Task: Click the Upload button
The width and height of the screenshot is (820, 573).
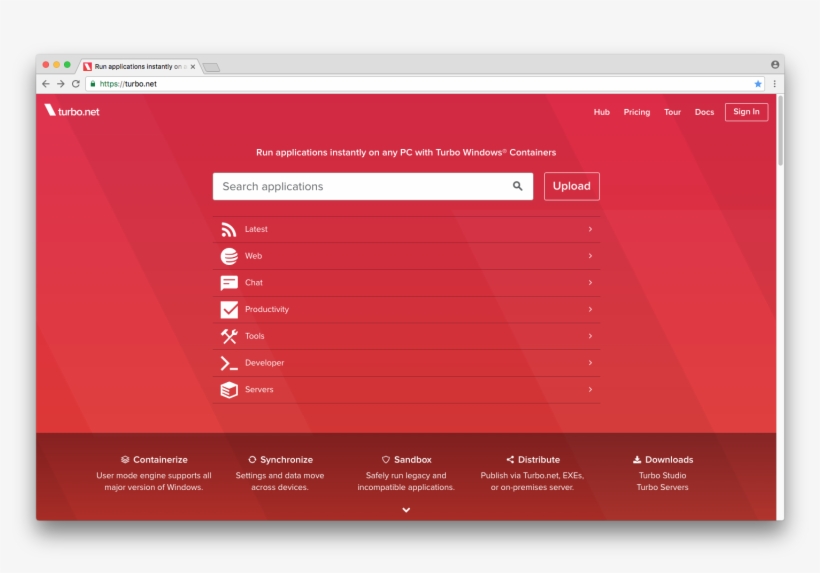Action: [x=572, y=186]
